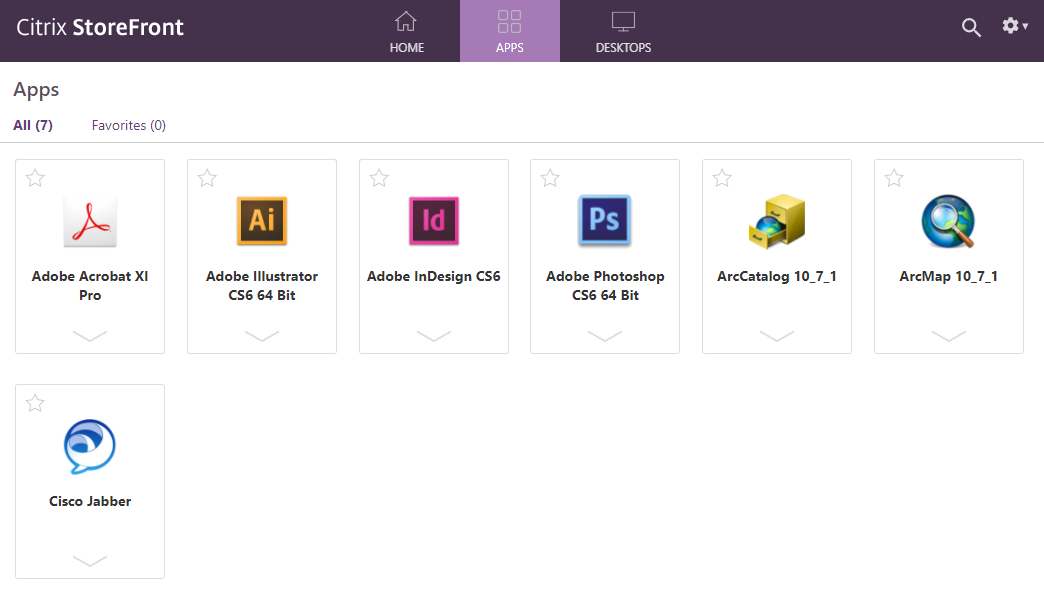1044x595 pixels.
Task: Expand the ArcMap 10_7_1 card chevron
Action: tap(948, 335)
